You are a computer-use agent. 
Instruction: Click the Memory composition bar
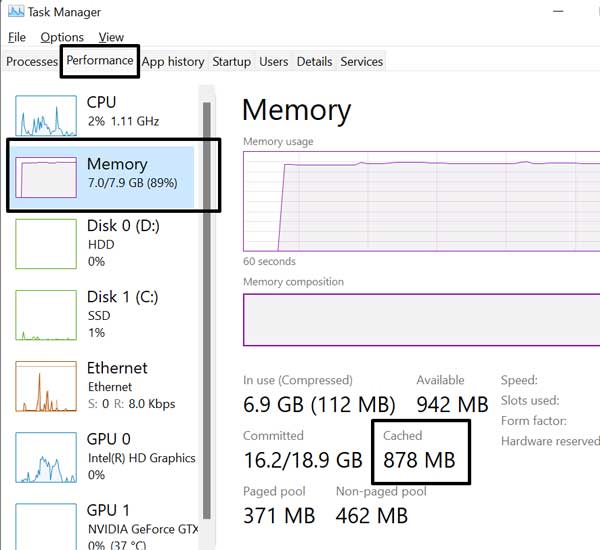[420, 319]
